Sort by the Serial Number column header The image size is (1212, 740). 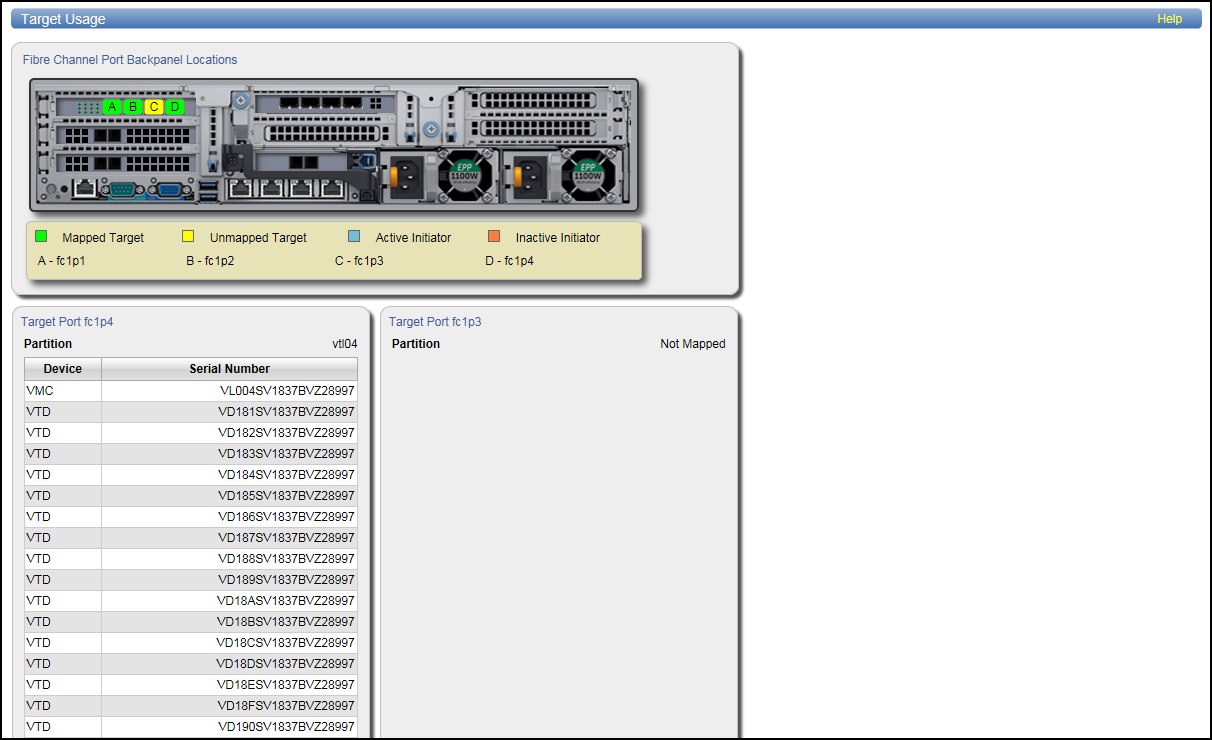[x=229, y=369]
